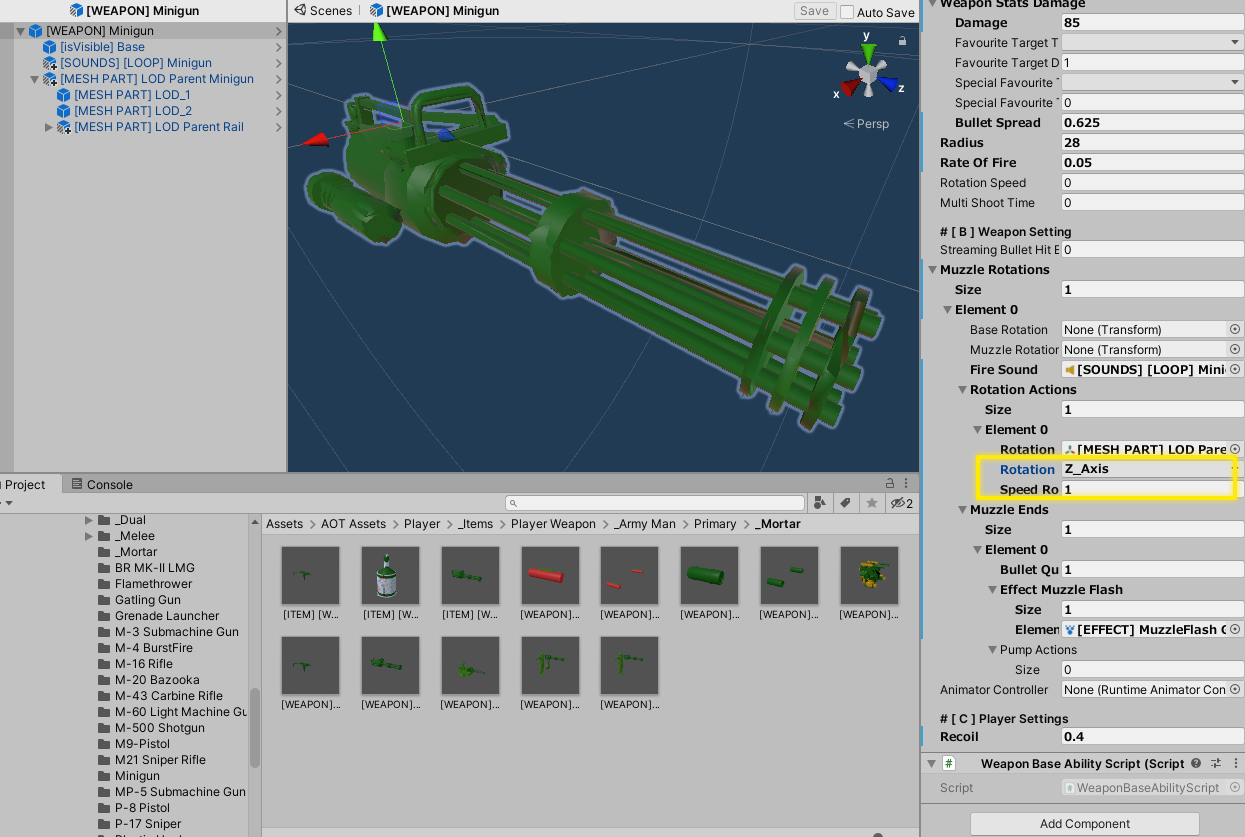
Task: Click the Damage value input field
Action: [1152, 22]
